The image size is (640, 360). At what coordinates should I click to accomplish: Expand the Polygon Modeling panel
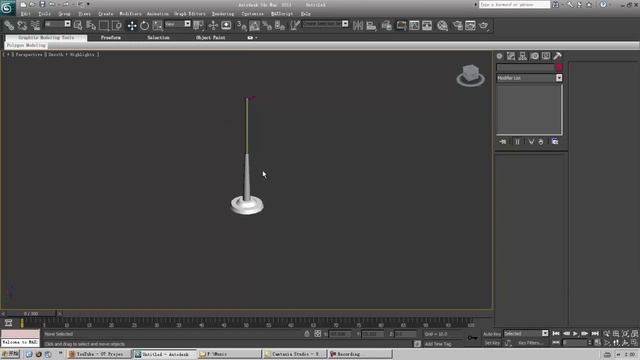26,45
